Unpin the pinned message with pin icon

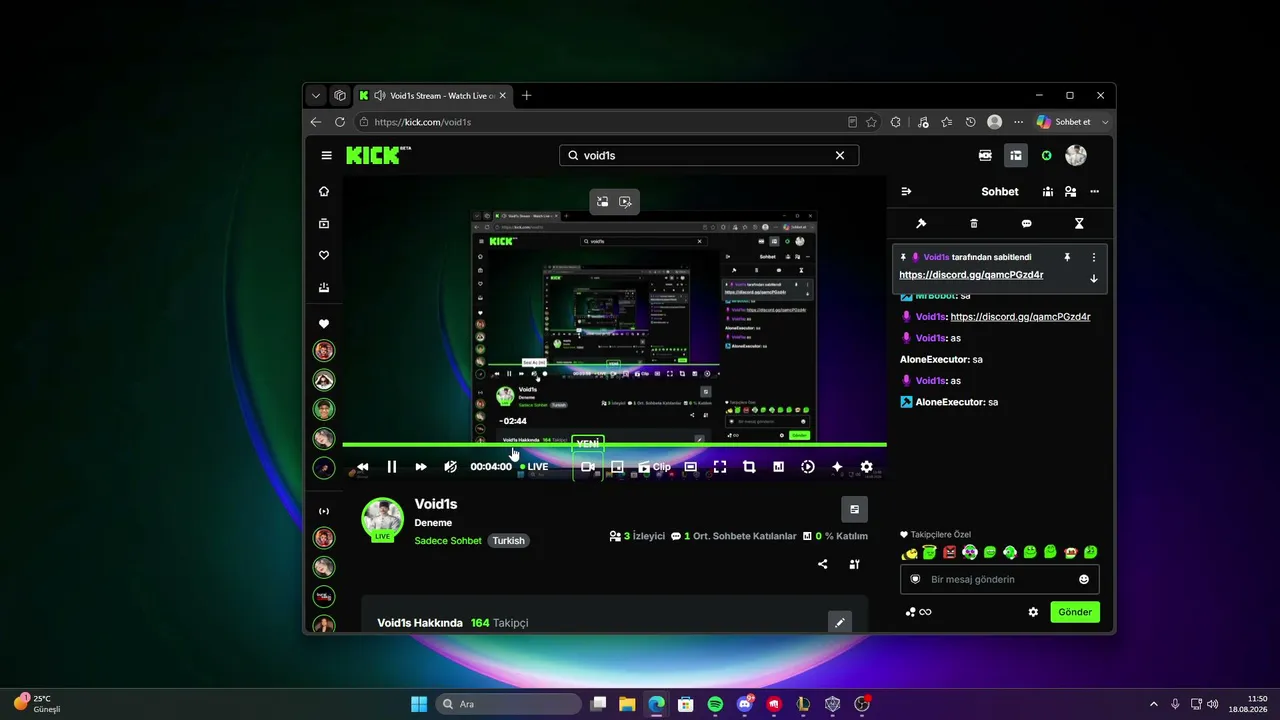click(x=1067, y=257)
